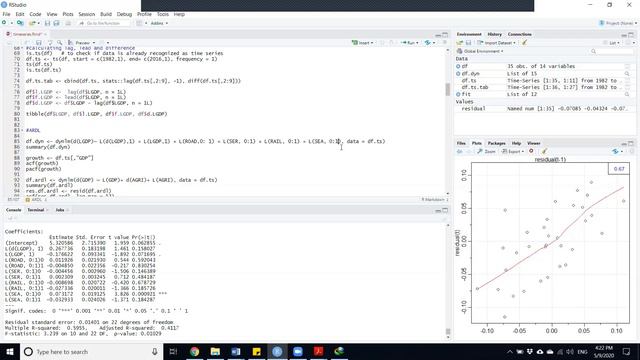Switch to the Jobs tab
The image size is (640, 360).
pos(60,210)
